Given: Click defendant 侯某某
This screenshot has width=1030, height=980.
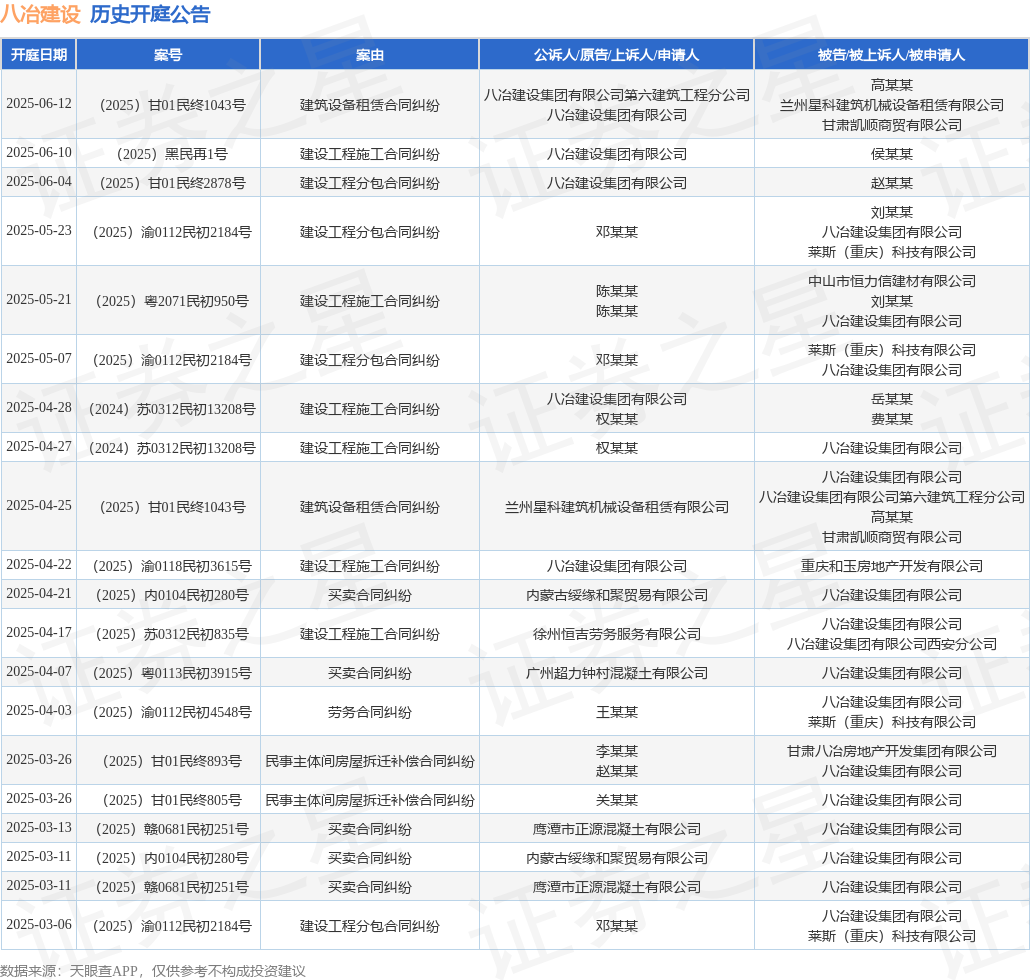Looking at the screenshot, I should pyautogui.click(x=891, y=154).
